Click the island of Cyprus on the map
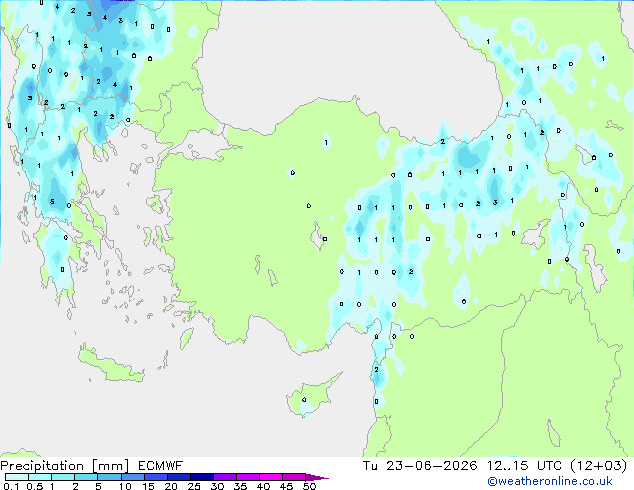 click(311, 395)
